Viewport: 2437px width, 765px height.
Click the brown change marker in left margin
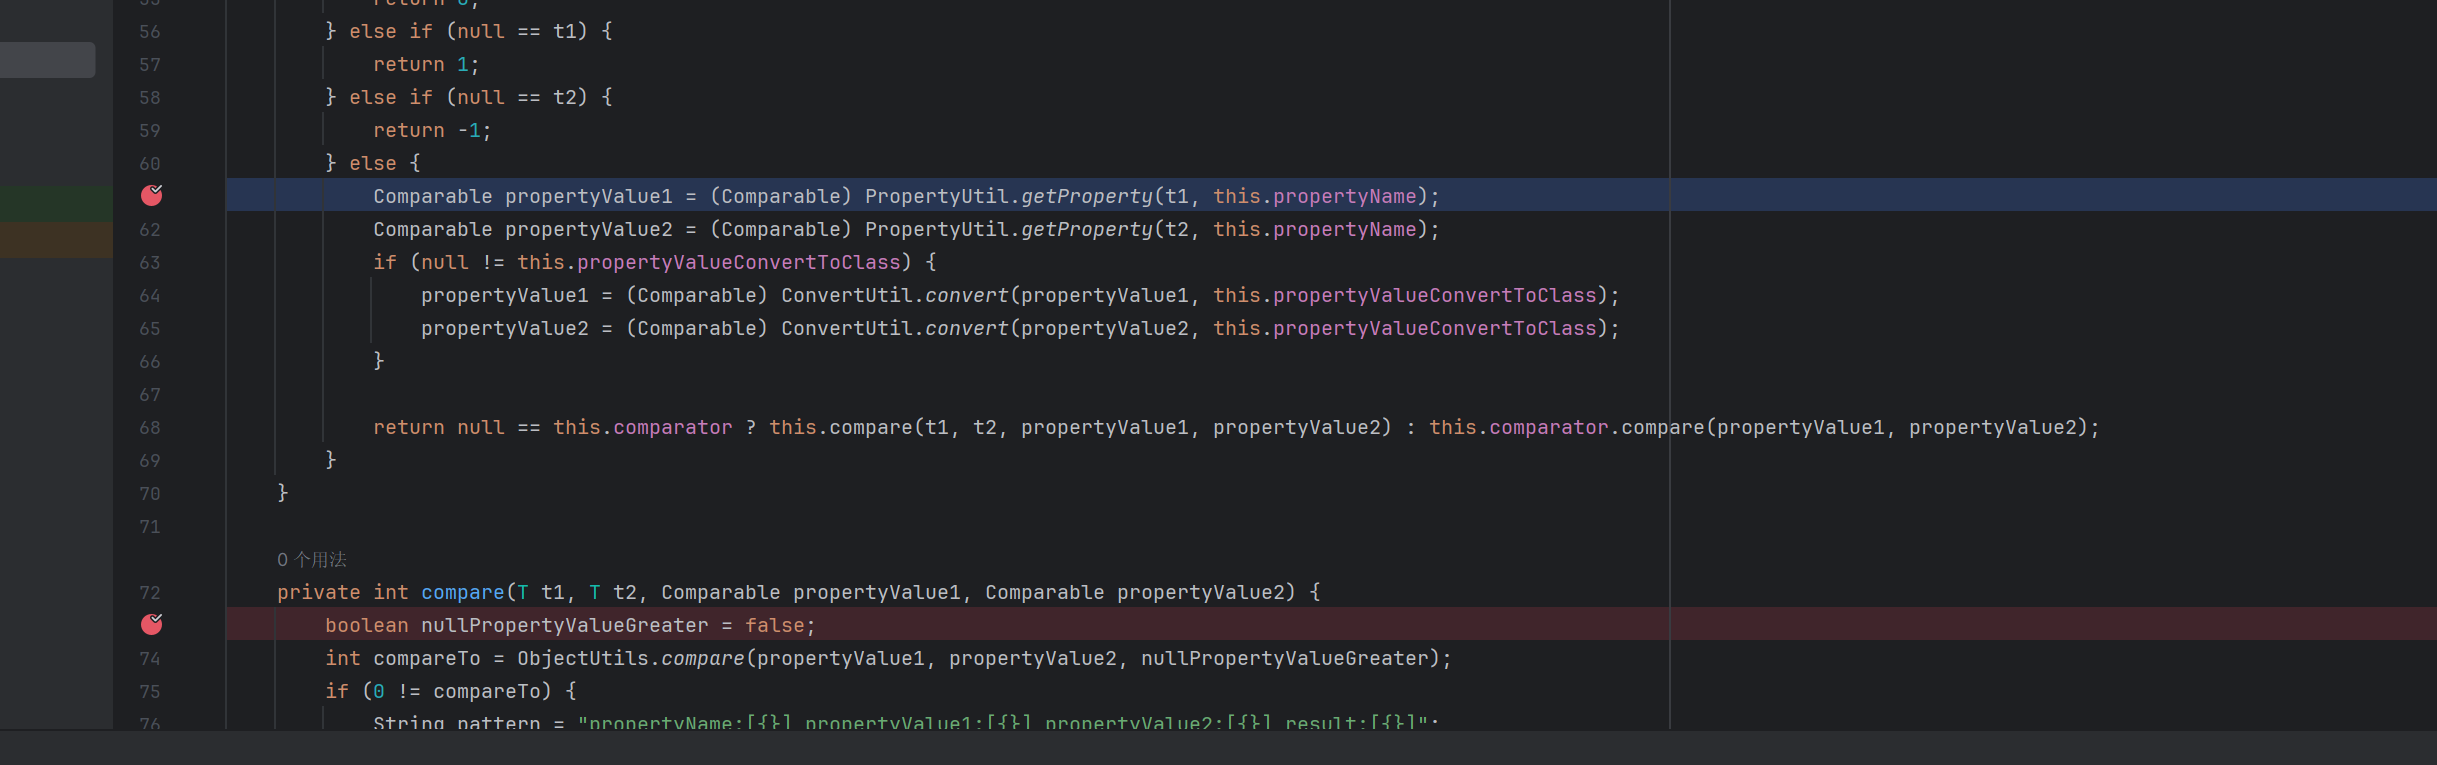[56, 240]
